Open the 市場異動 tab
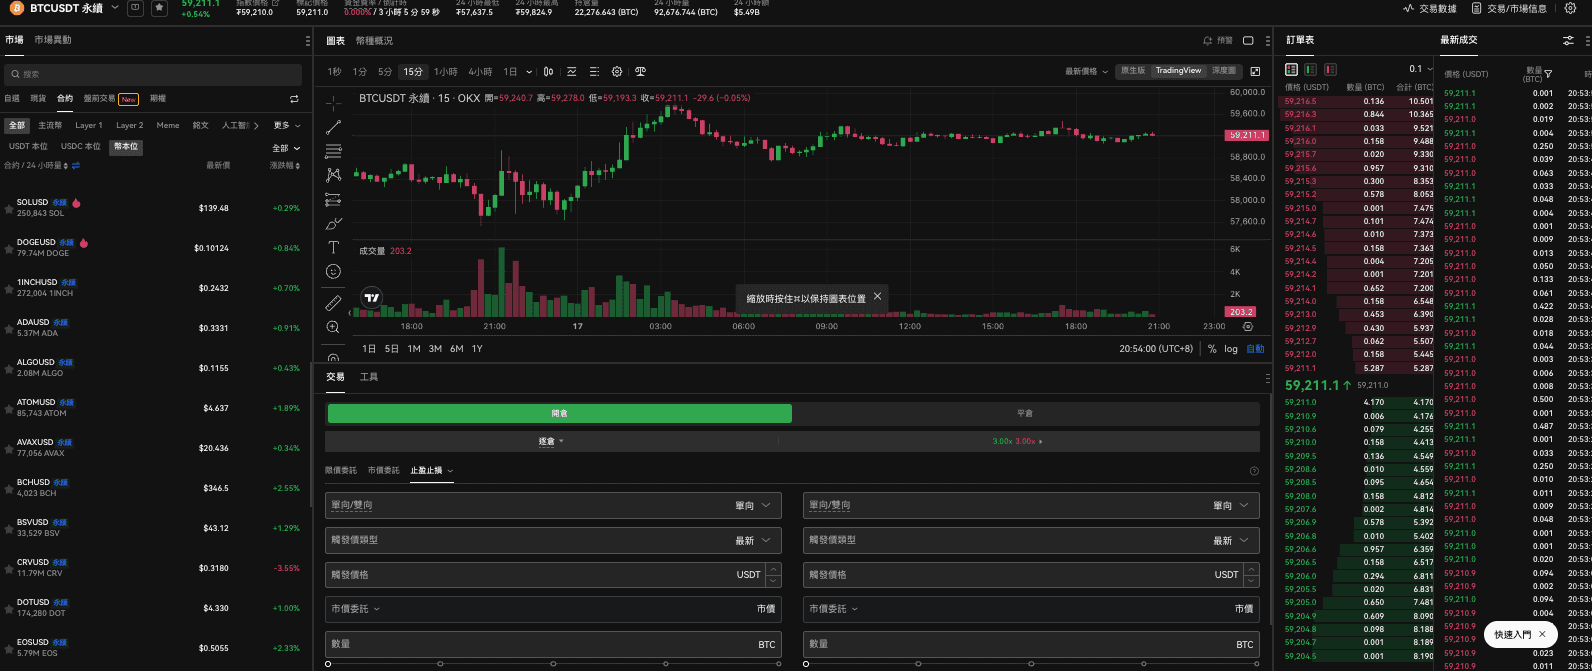This screenshot has width=1592, height=671. (x=52, y=40)
